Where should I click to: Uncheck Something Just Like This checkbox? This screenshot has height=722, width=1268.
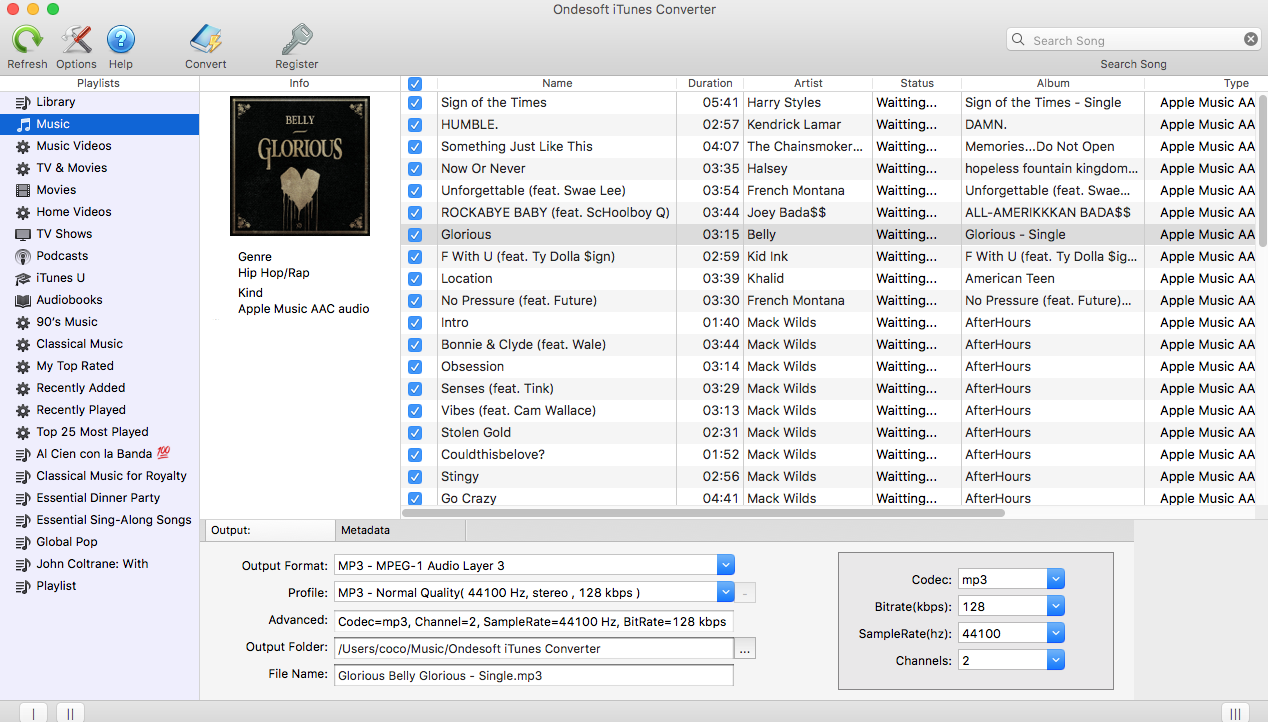(415, 146)
